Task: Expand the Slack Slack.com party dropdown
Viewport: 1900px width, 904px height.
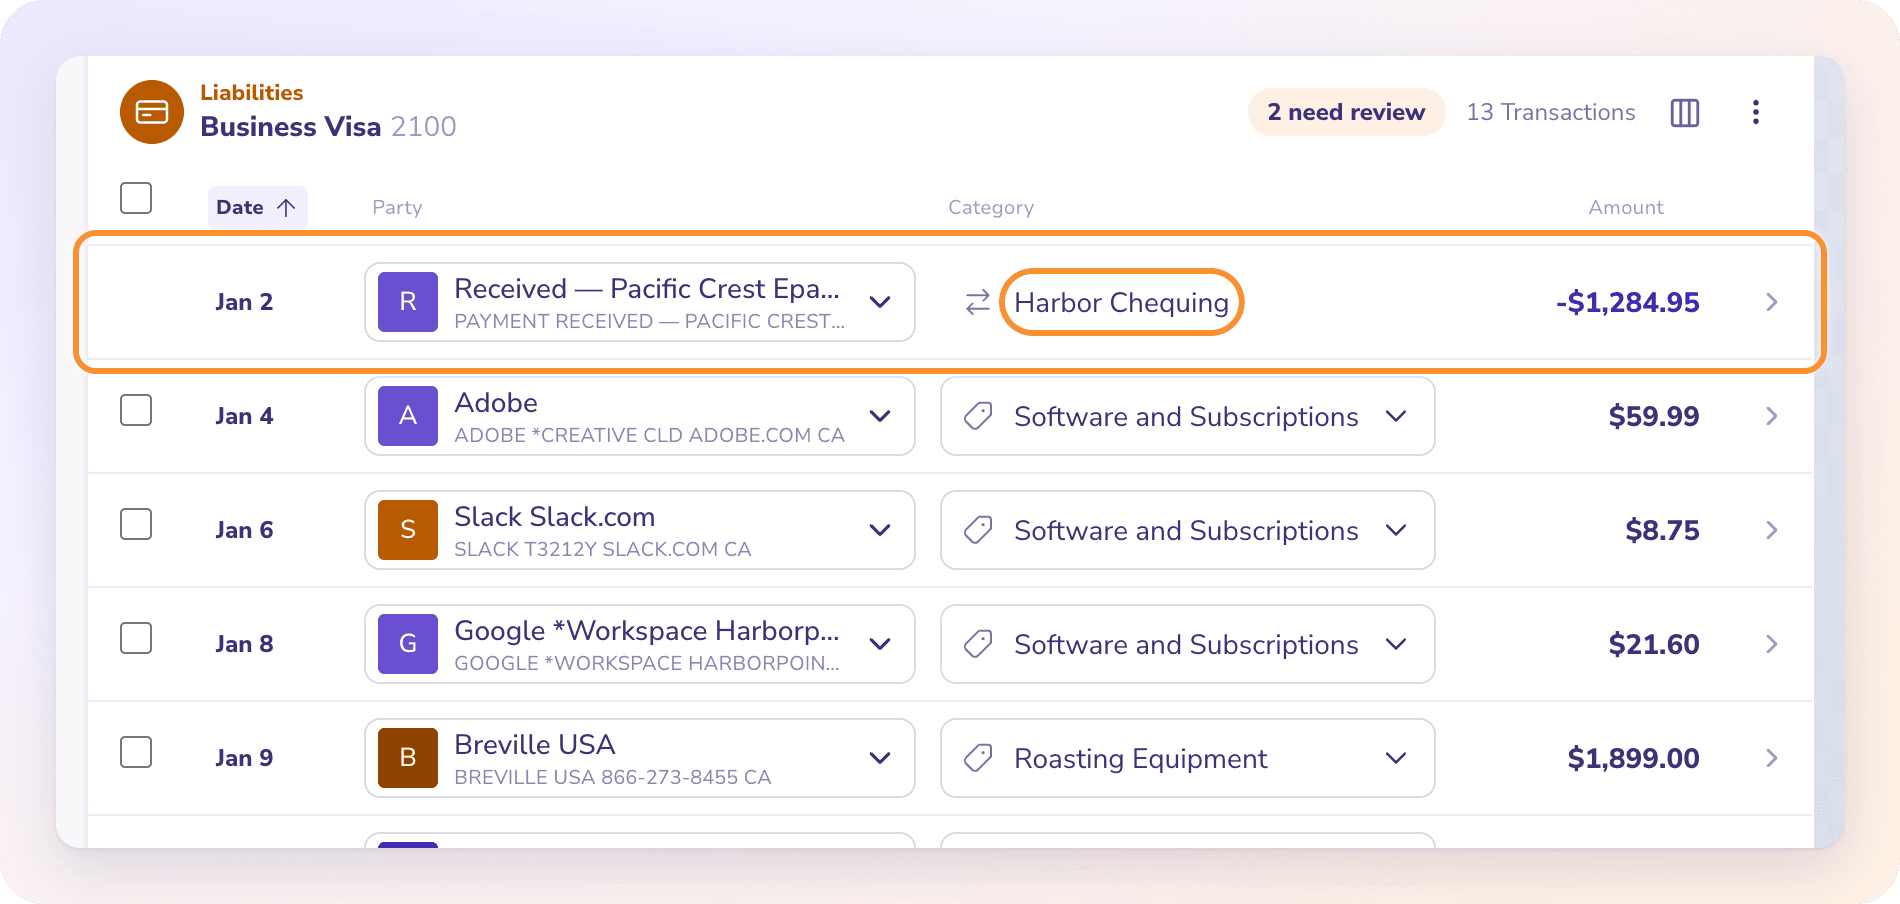Action: click(x=880, y=530)
